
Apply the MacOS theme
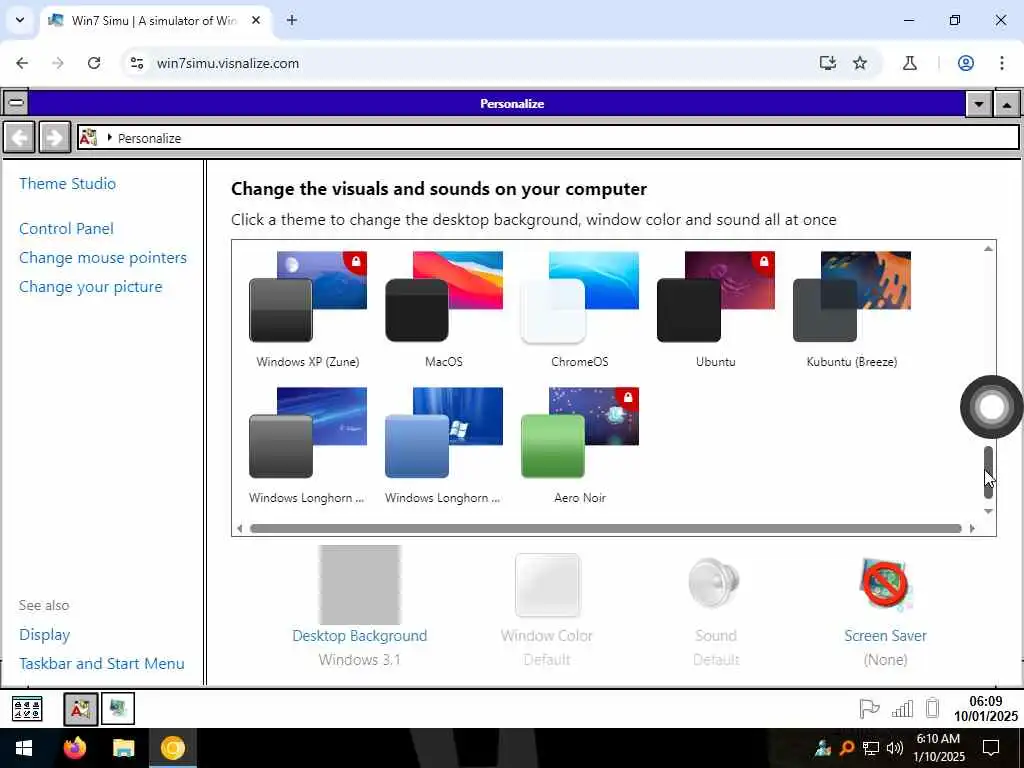click(443, 310)
